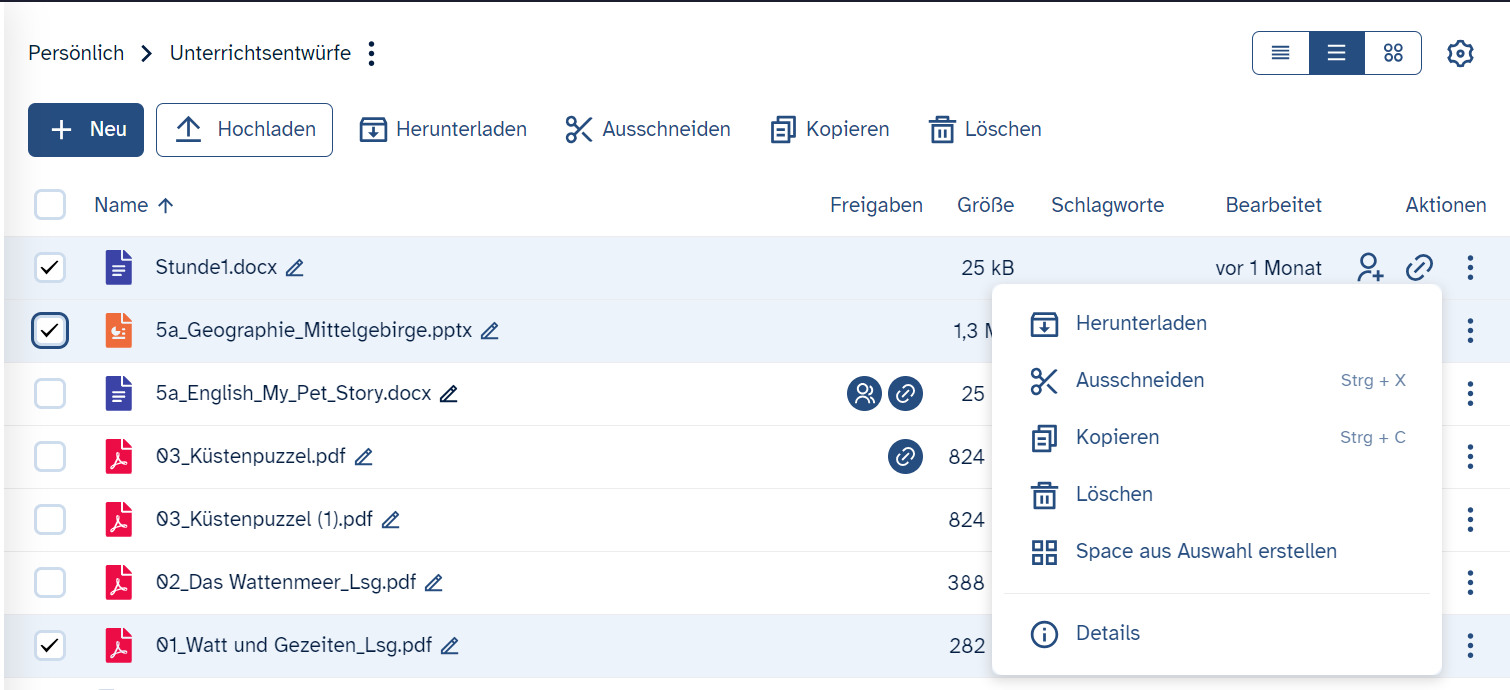
Task: Check the 03_Küstenpuzzel.pdf checkbox
Action: tap(50, 457)
